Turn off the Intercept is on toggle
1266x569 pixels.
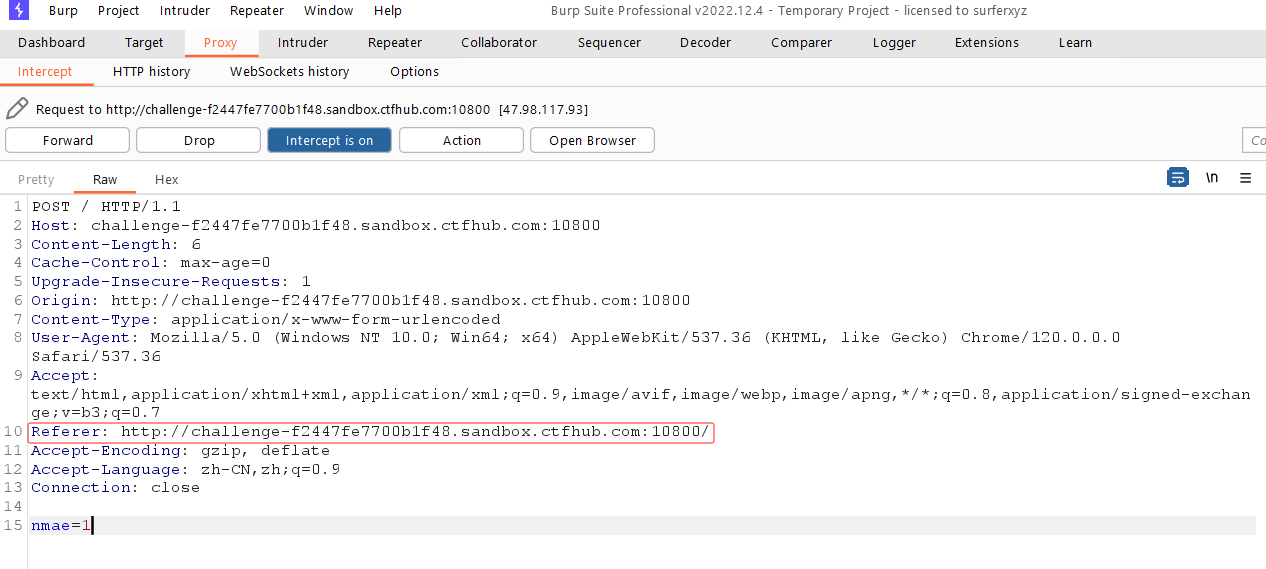329,140
